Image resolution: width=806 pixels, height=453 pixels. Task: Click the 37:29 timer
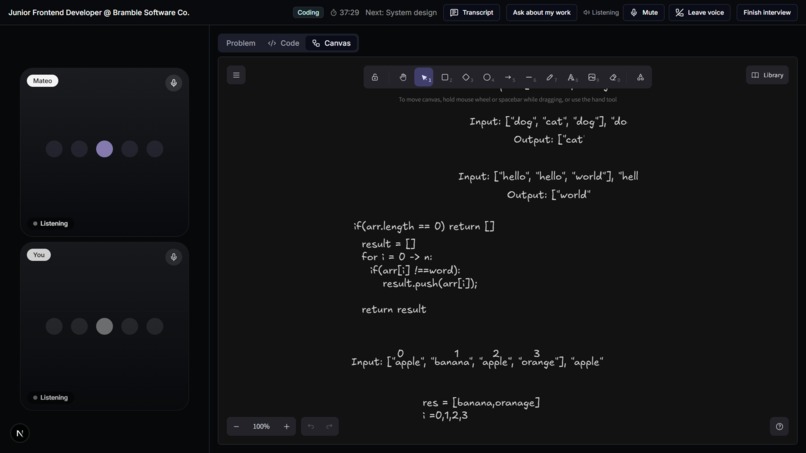344,12
